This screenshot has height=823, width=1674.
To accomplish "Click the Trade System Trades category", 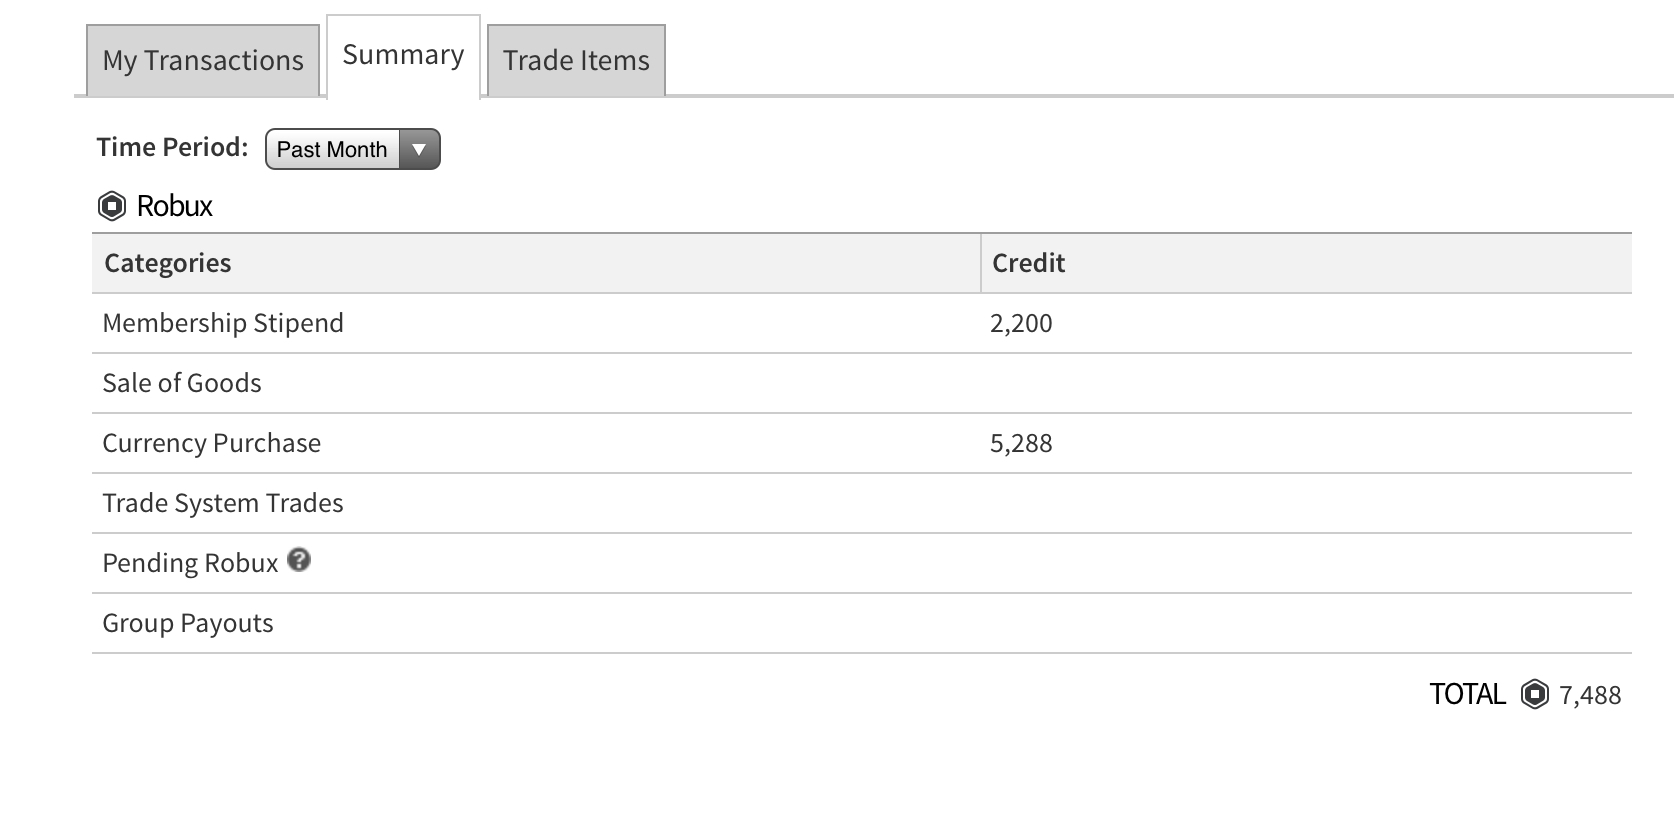I will [223, 503].
